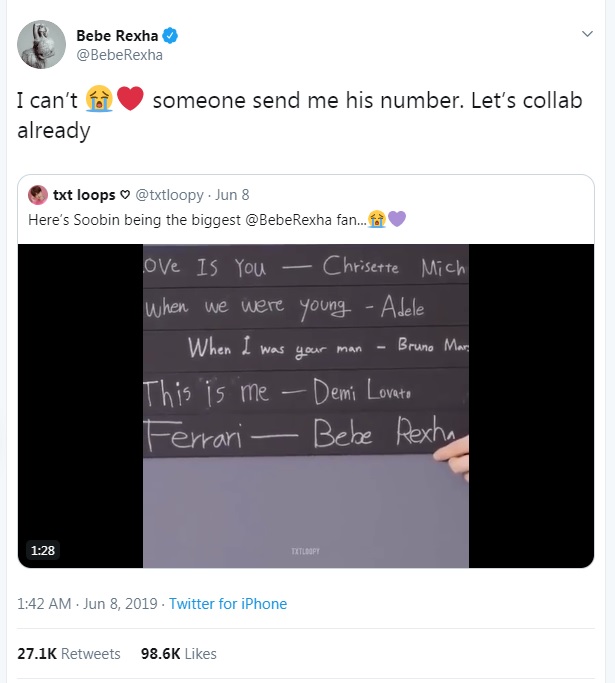The image size is (615, 683).
Task: Click the Jun 8 quoted tweet date
Action: pos(233,194)
